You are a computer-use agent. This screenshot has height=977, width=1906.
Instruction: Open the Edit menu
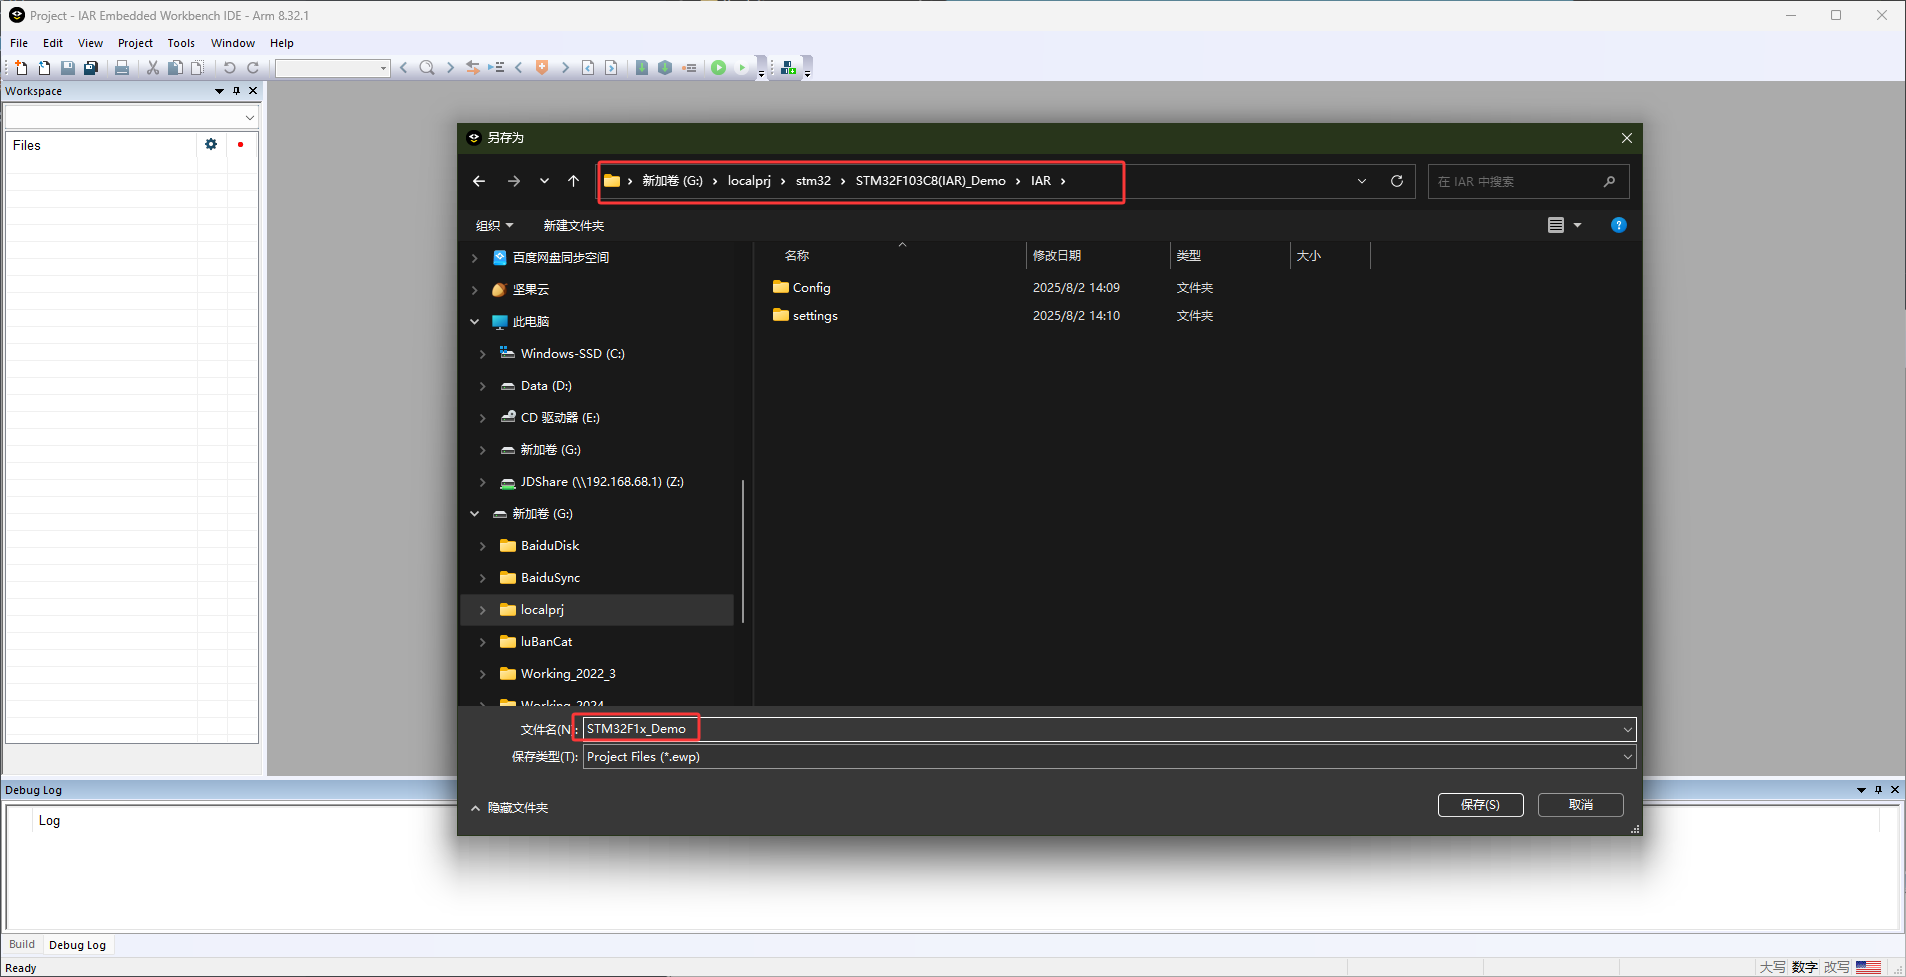tap(53, 43)
